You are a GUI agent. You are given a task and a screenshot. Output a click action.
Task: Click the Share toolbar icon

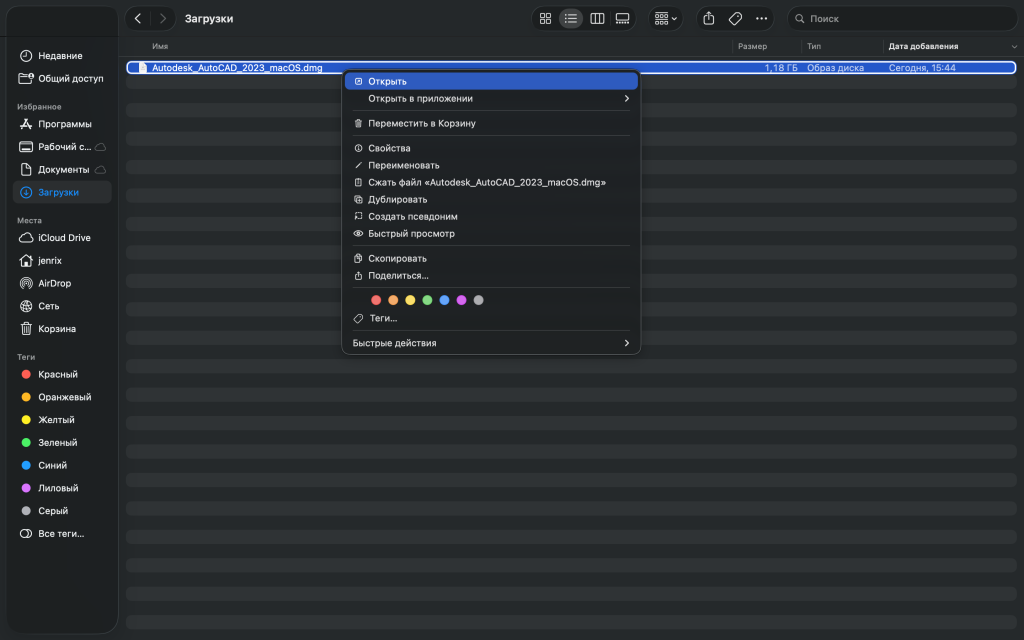click(709, 18)
